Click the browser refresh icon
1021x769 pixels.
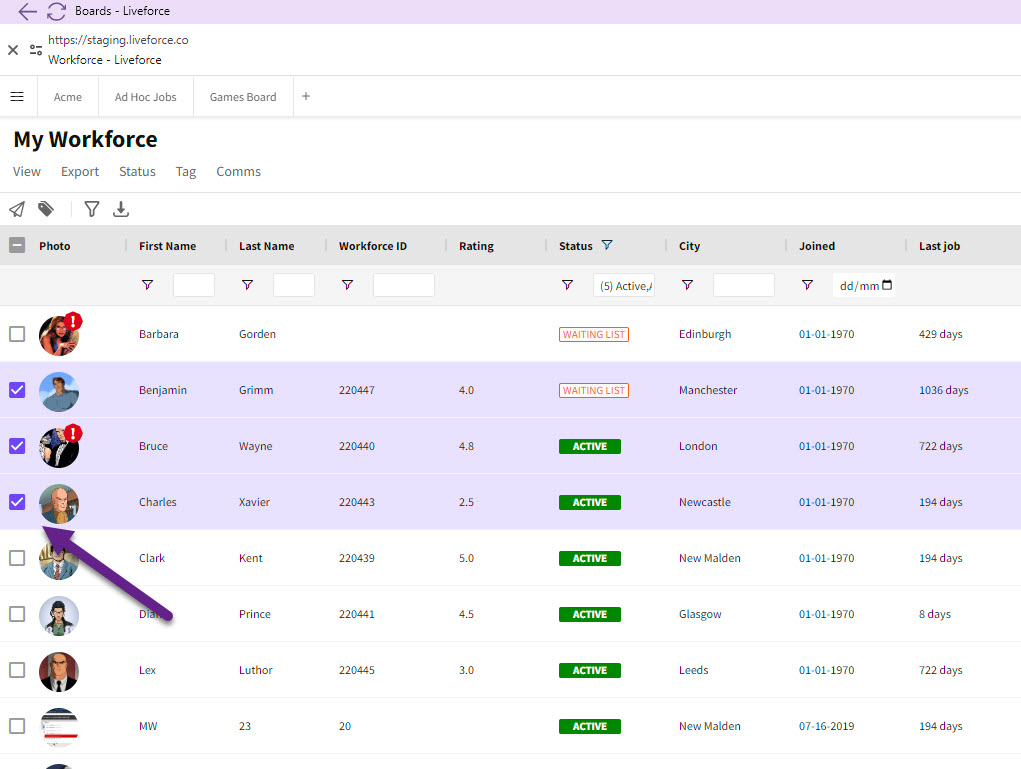pos(56,11)
